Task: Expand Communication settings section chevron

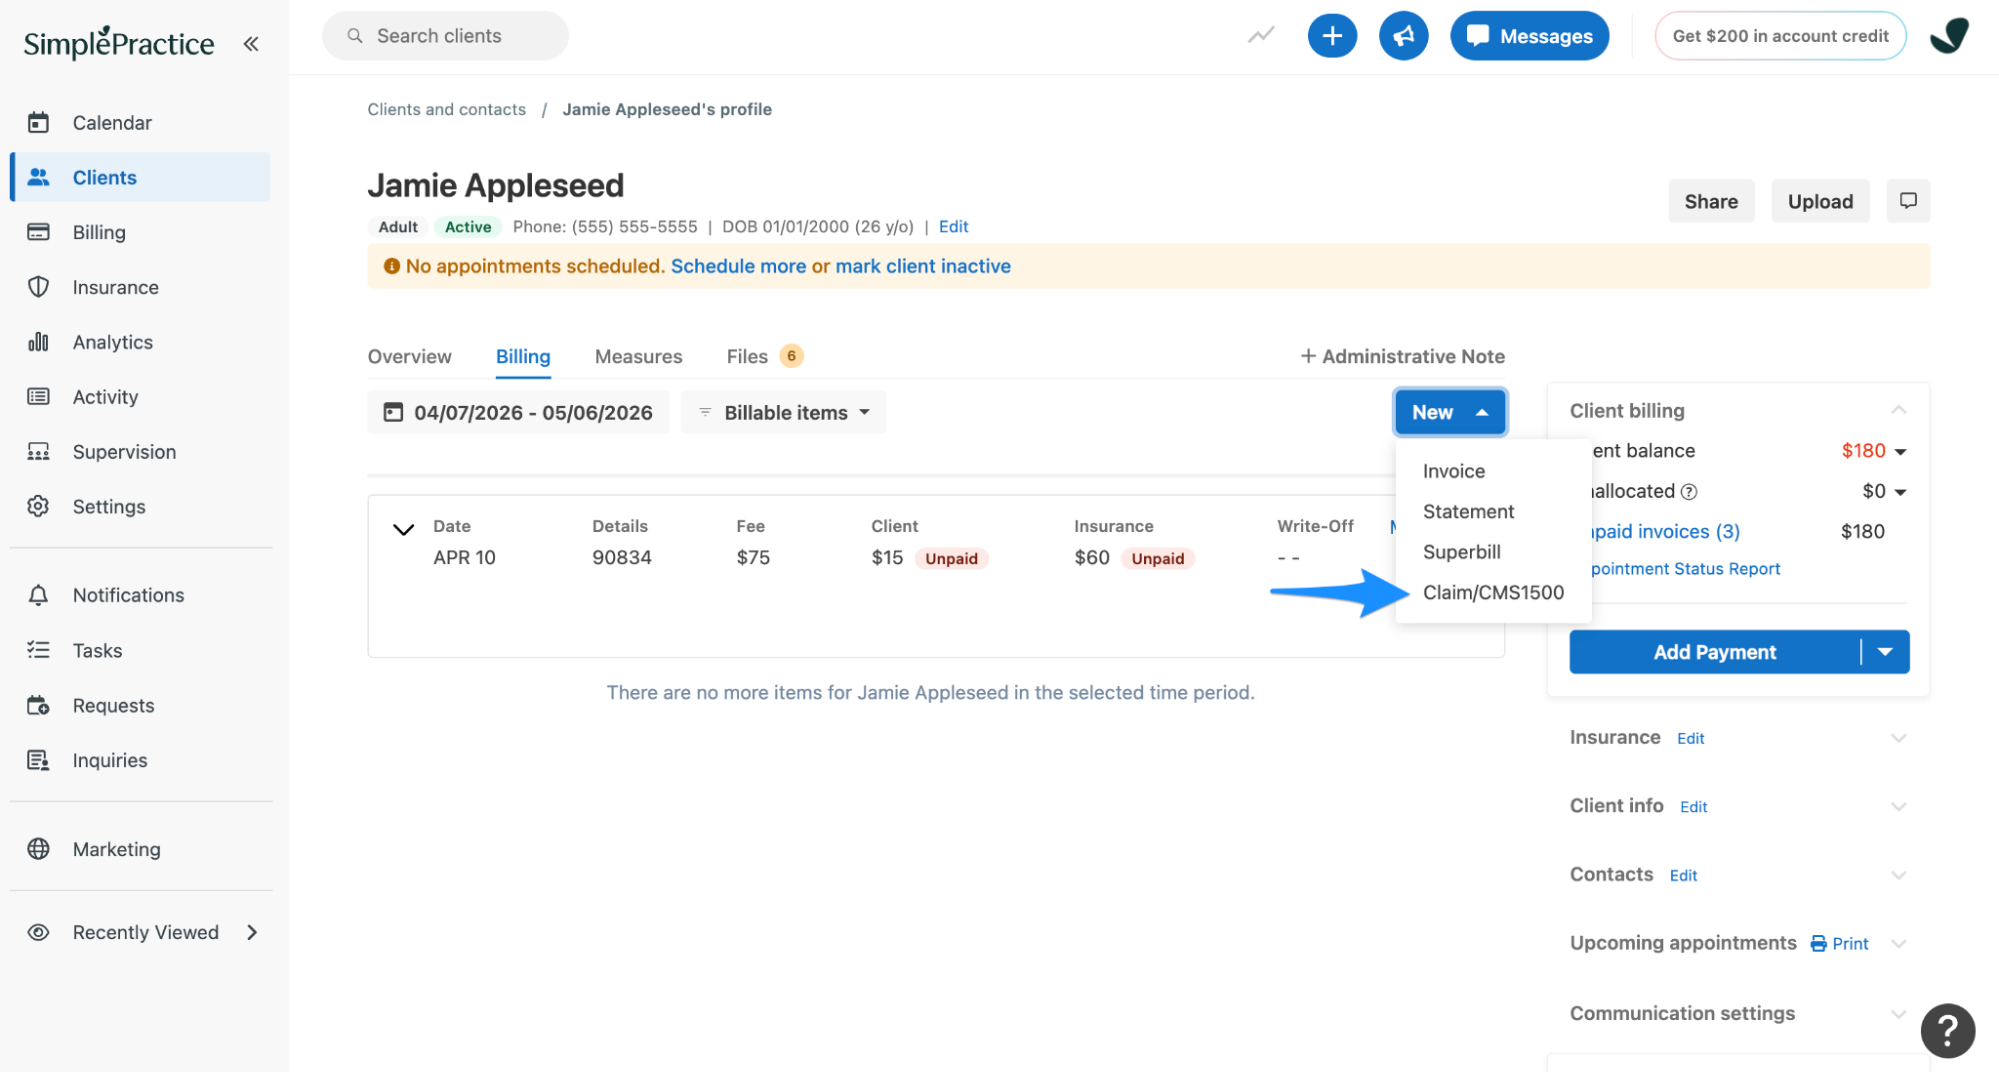Action: point(1898,1014)
